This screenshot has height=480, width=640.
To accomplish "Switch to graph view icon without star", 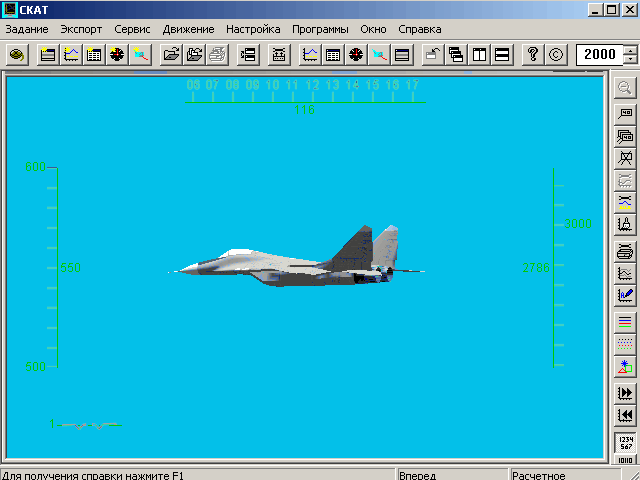I will tap(310, 54).
